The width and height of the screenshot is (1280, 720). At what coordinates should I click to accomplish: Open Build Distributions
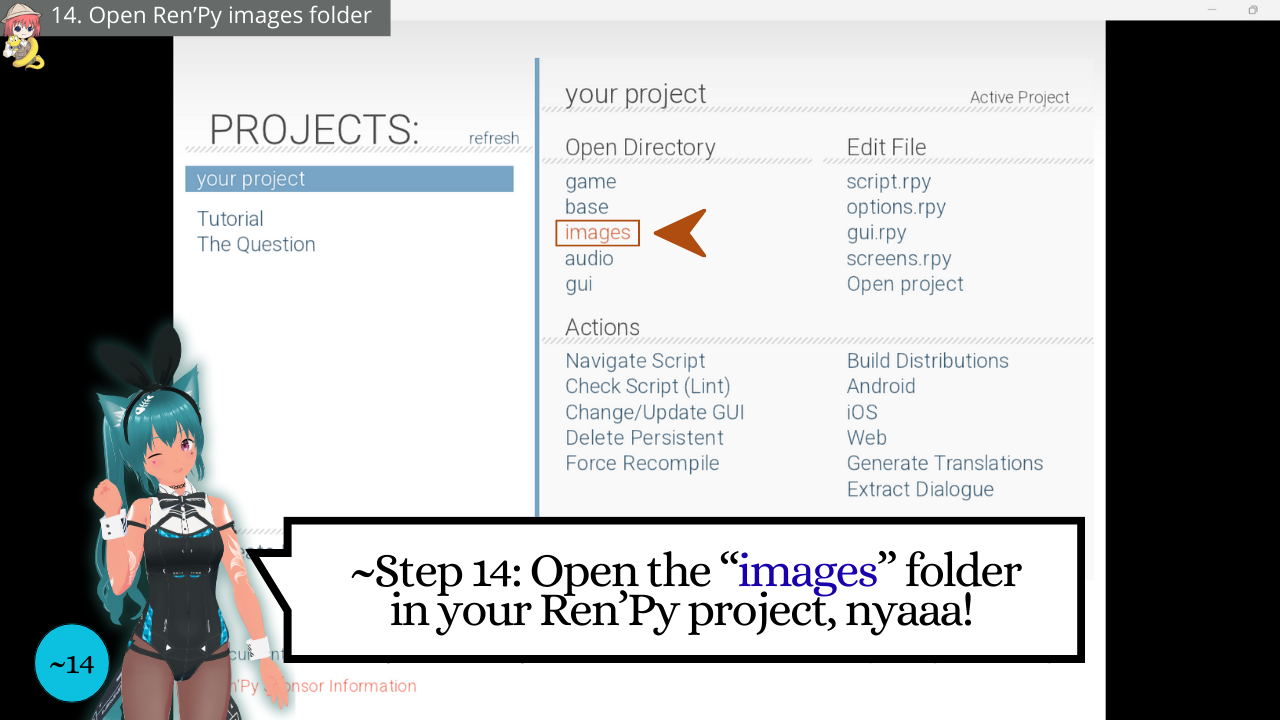click(x=928, y=361)
